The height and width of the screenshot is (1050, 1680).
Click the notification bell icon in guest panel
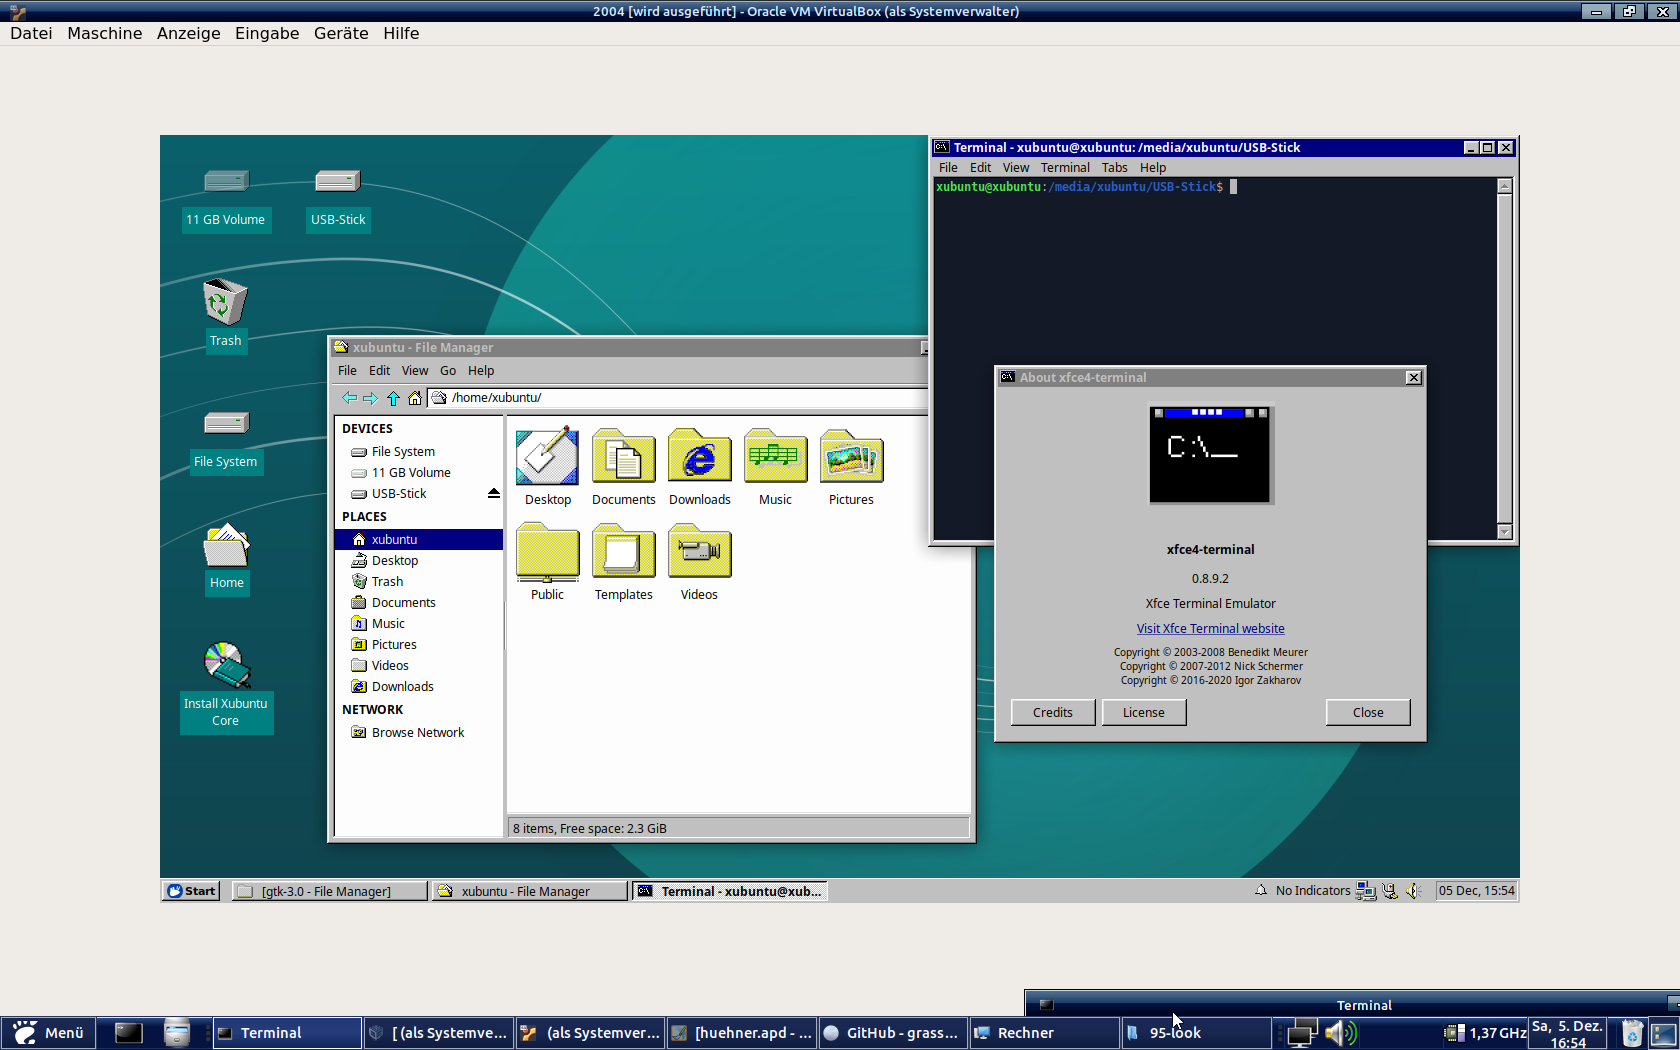click(1261, 890)
